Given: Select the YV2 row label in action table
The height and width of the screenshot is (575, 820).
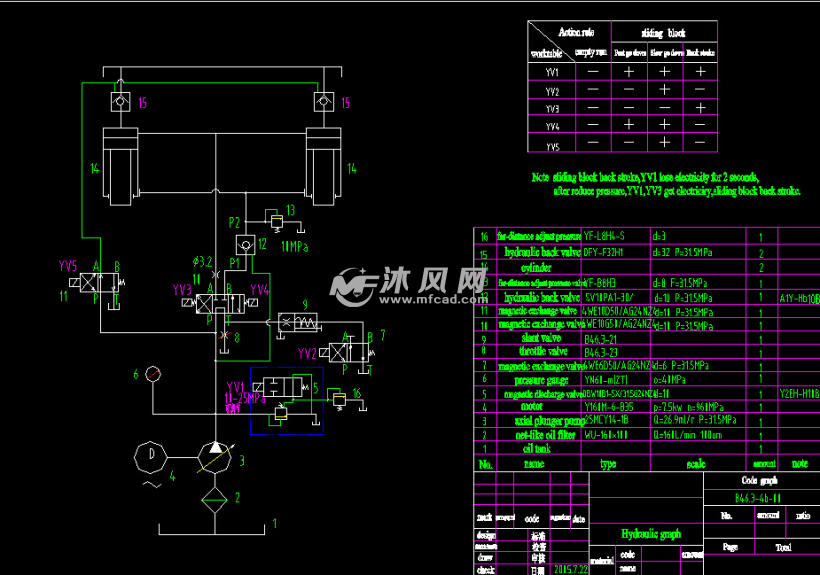Looking at the screenshot, I should [552, 91].
